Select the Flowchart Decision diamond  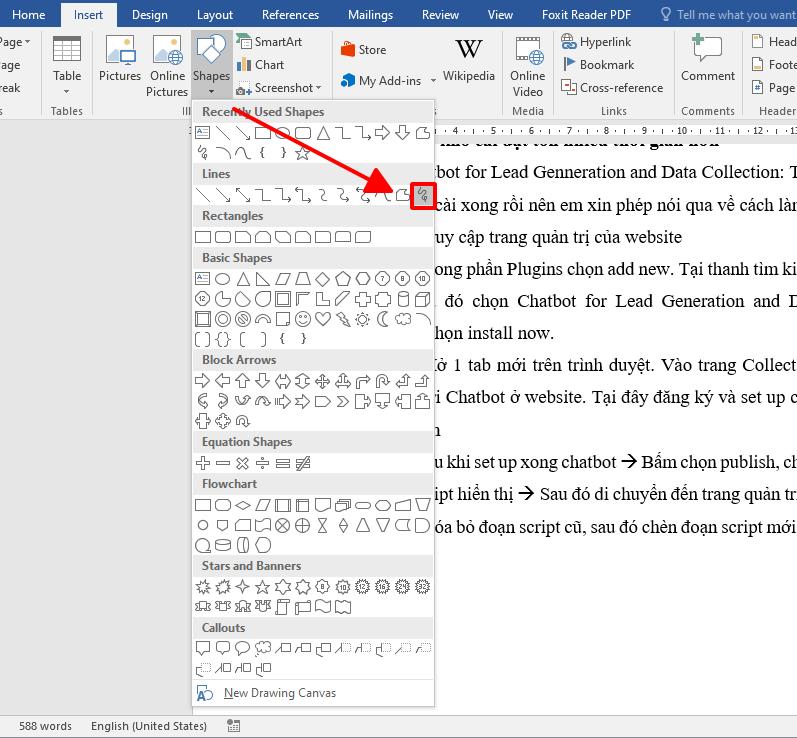click(x=243, y=505)
